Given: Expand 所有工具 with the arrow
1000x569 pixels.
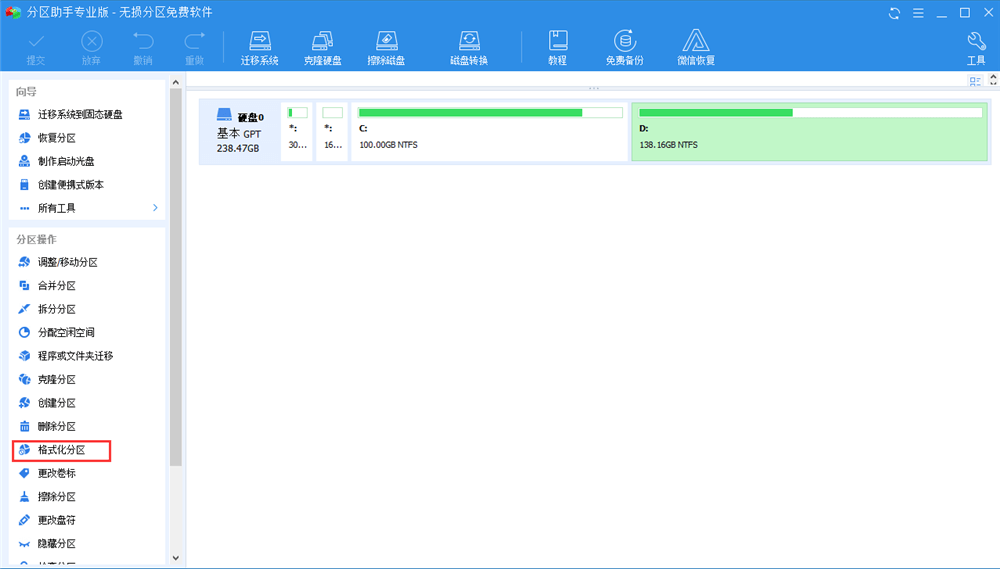Looking at the screenshot, I should 155,208.
